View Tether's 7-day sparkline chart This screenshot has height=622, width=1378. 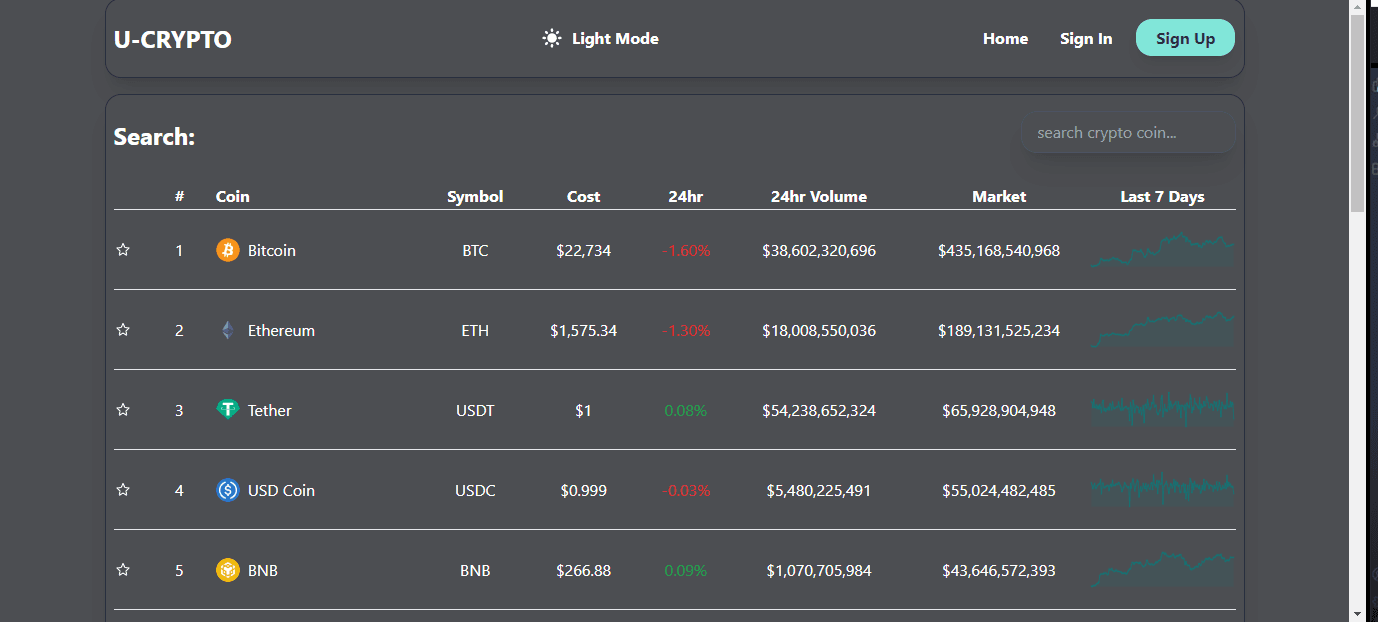click(x=1163, y=410)
